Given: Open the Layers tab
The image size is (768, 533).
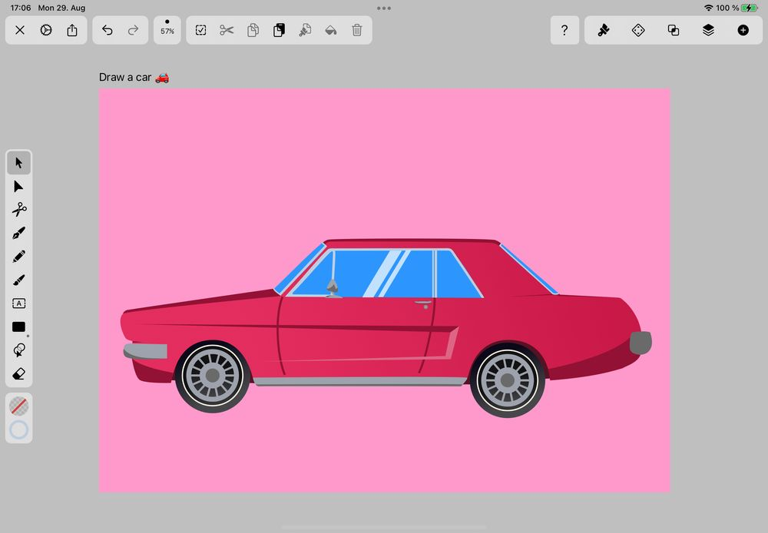Looking at the screenshot, I should point(708,30).
